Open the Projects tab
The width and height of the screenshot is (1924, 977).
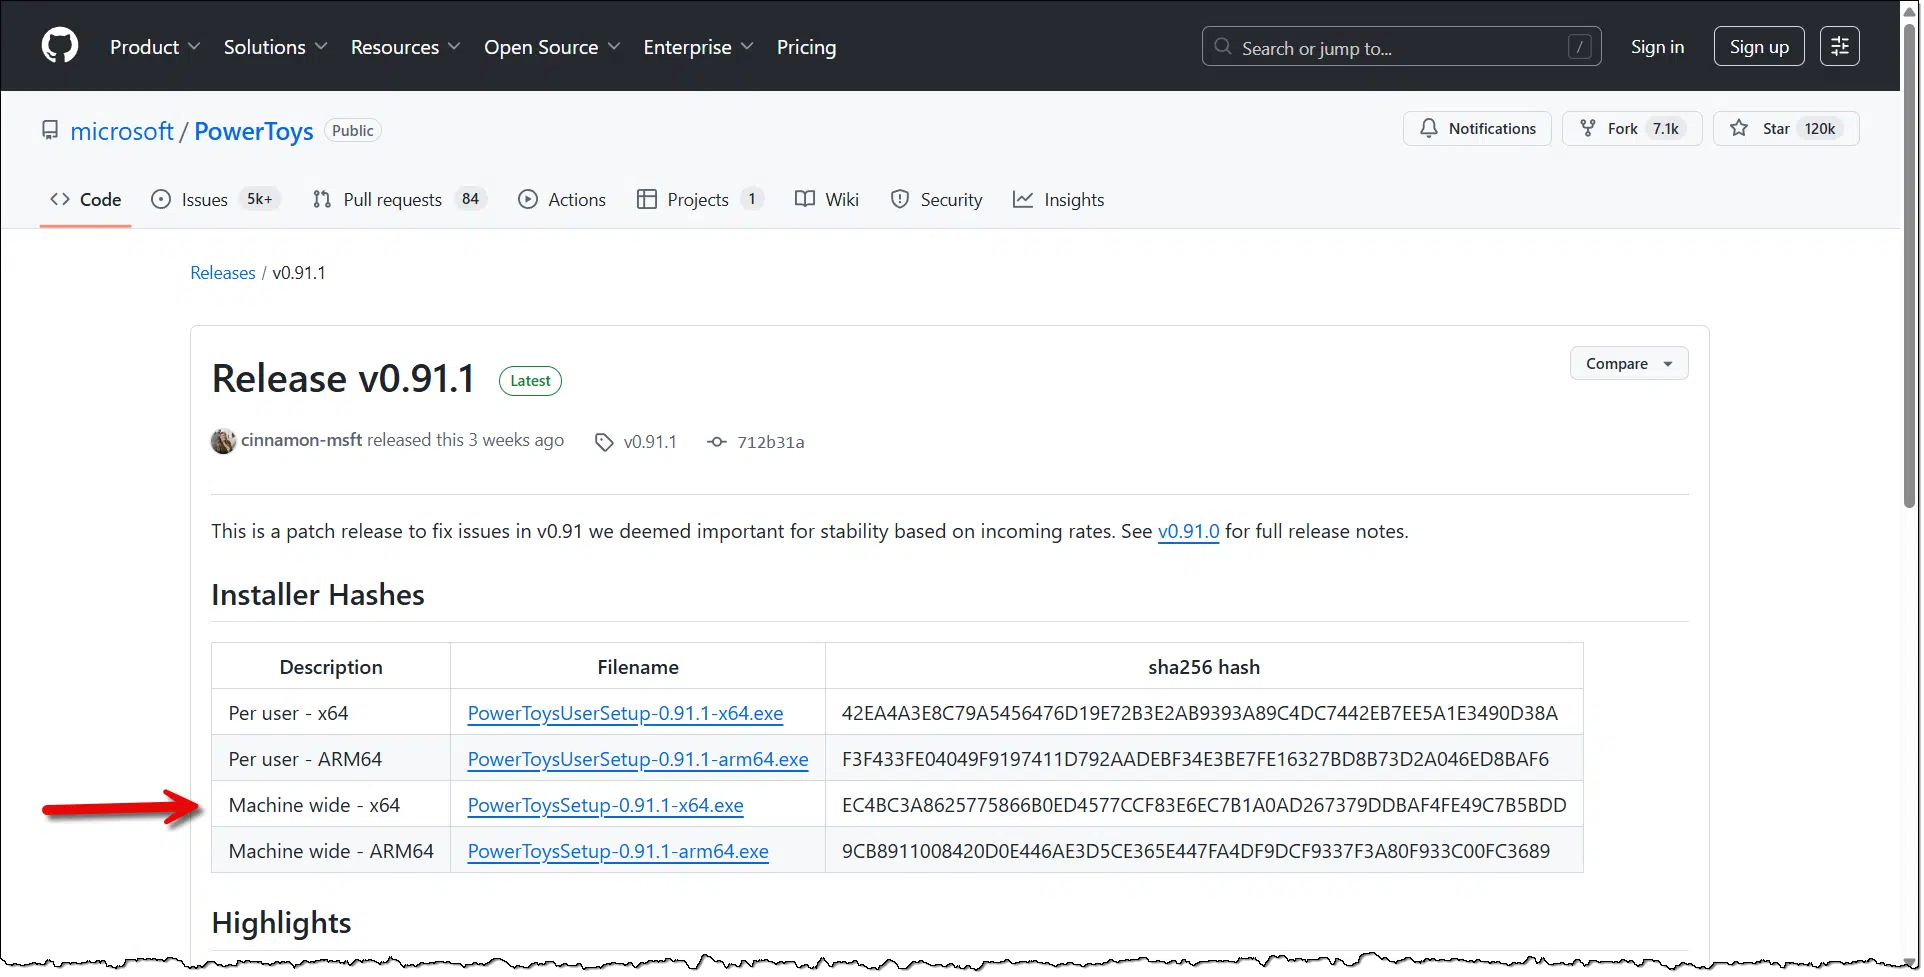click(x=700, y=199)
